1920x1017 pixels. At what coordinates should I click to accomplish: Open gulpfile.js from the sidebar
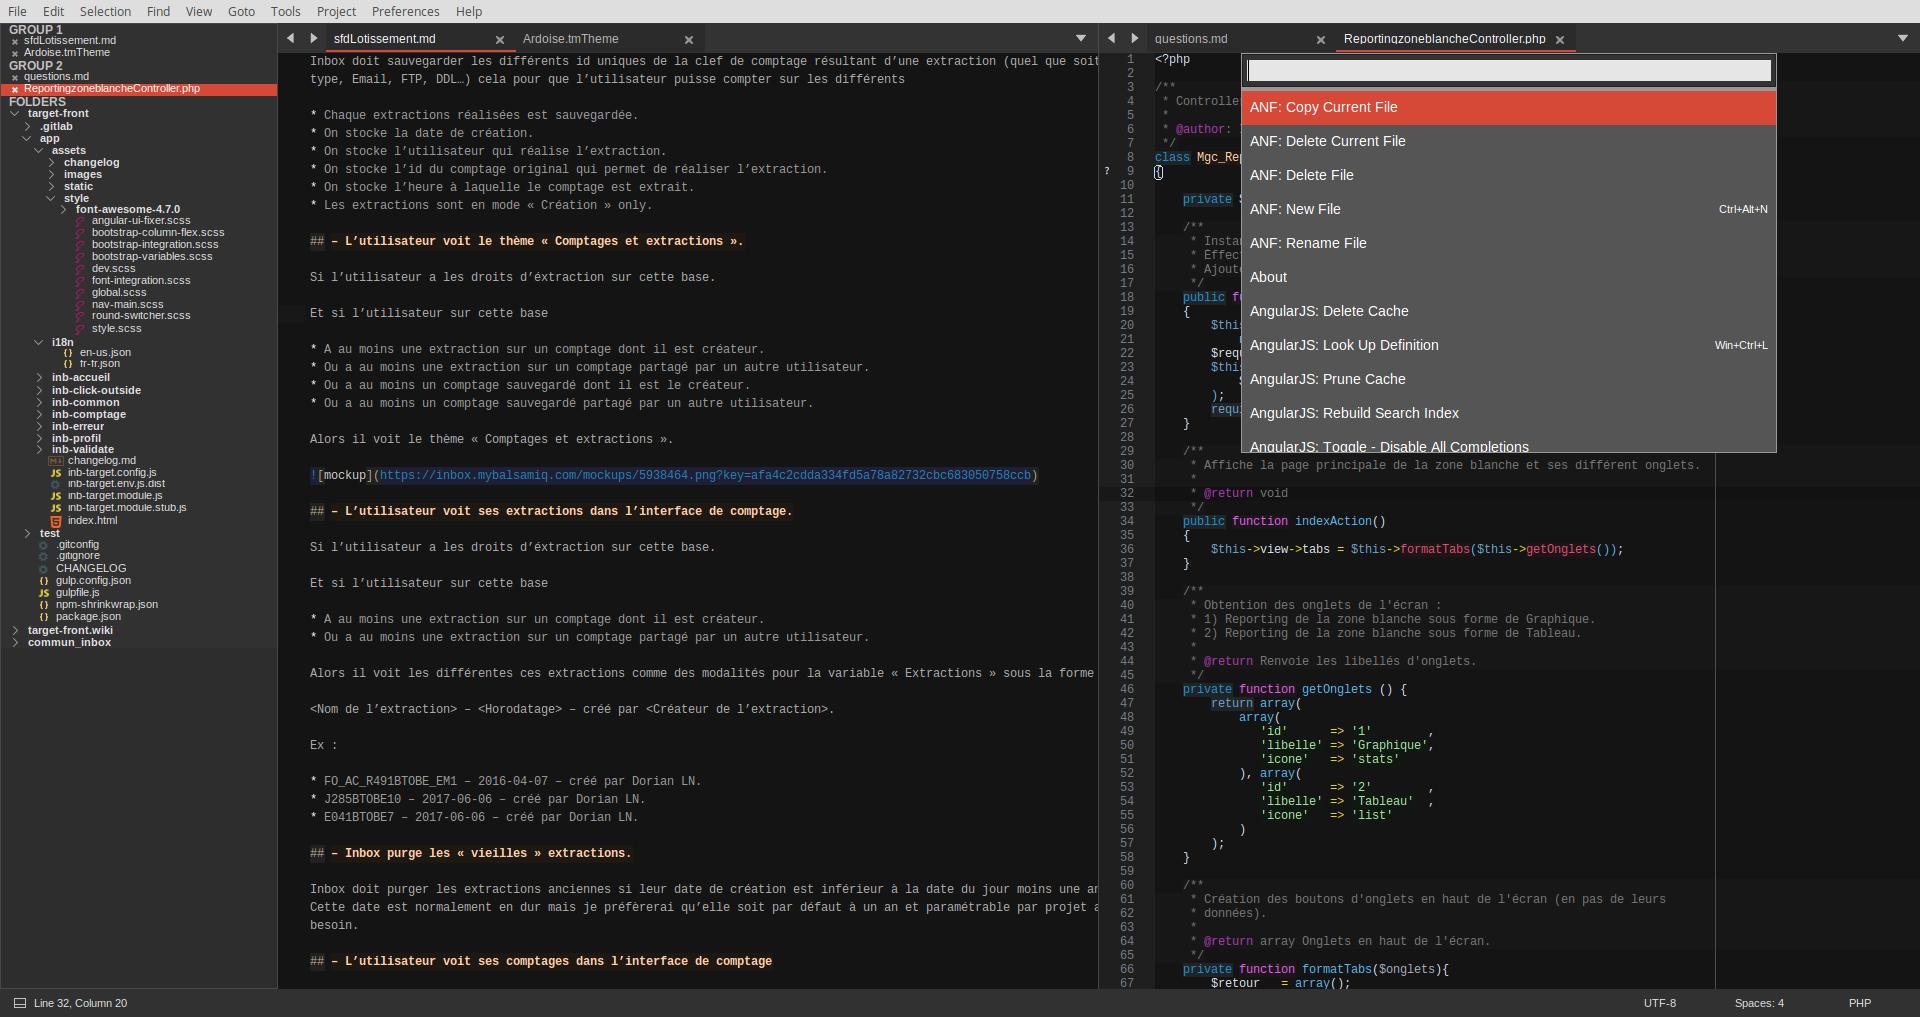(77, 593)
